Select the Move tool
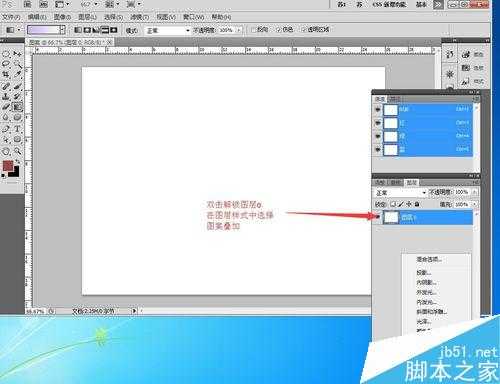This screenshot has height=384, width=500. (17, 54)
